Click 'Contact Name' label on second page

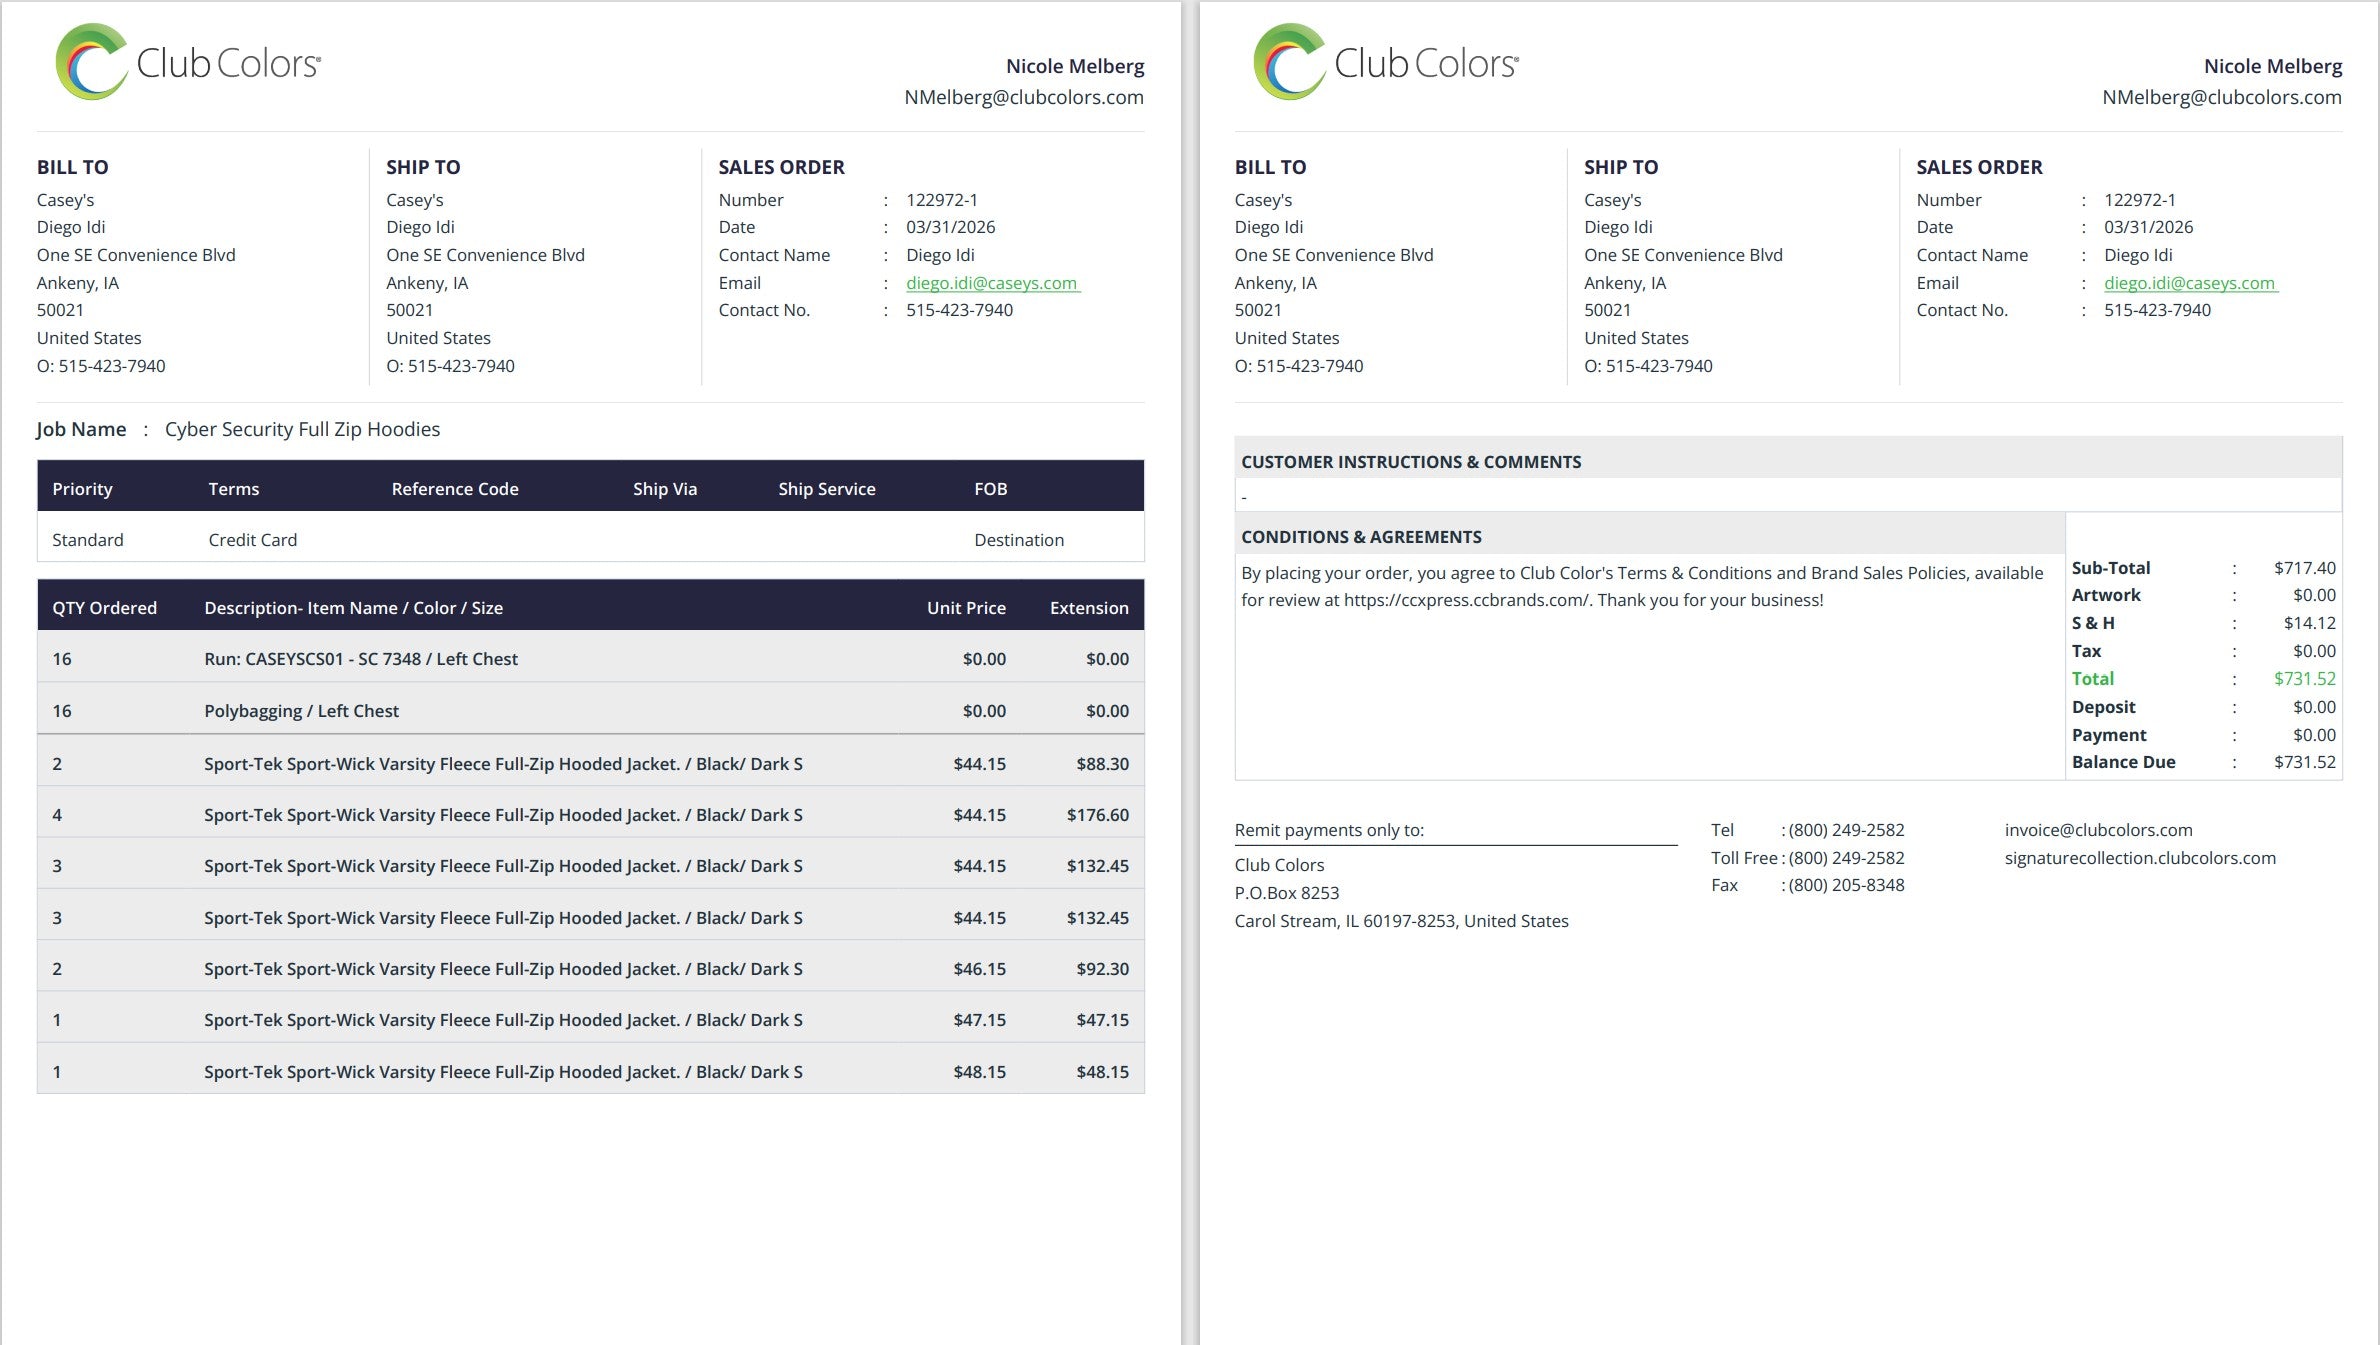pos(1972,255)
